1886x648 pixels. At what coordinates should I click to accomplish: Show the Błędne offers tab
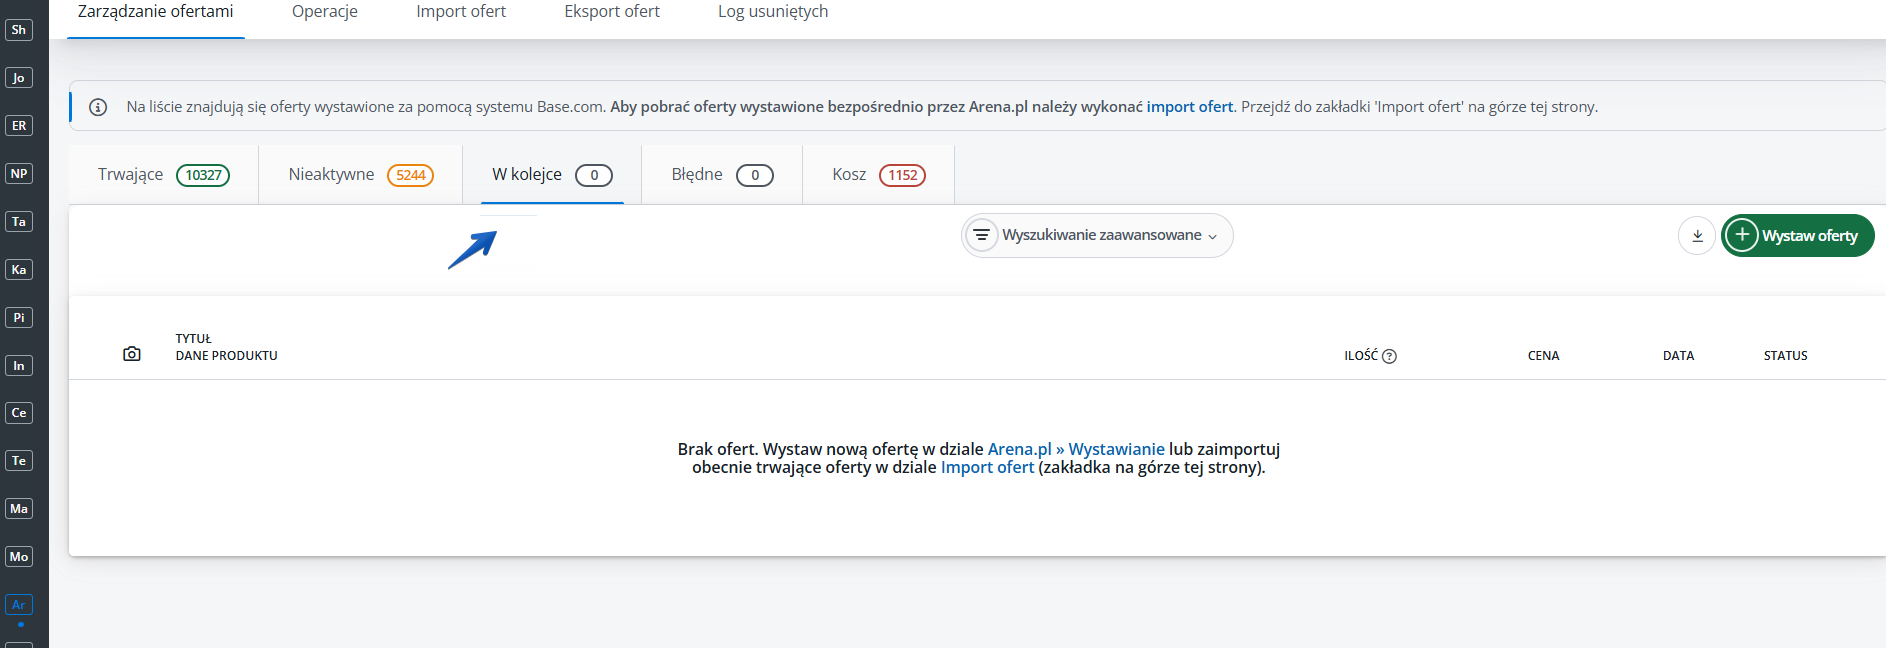coord(721,175)
